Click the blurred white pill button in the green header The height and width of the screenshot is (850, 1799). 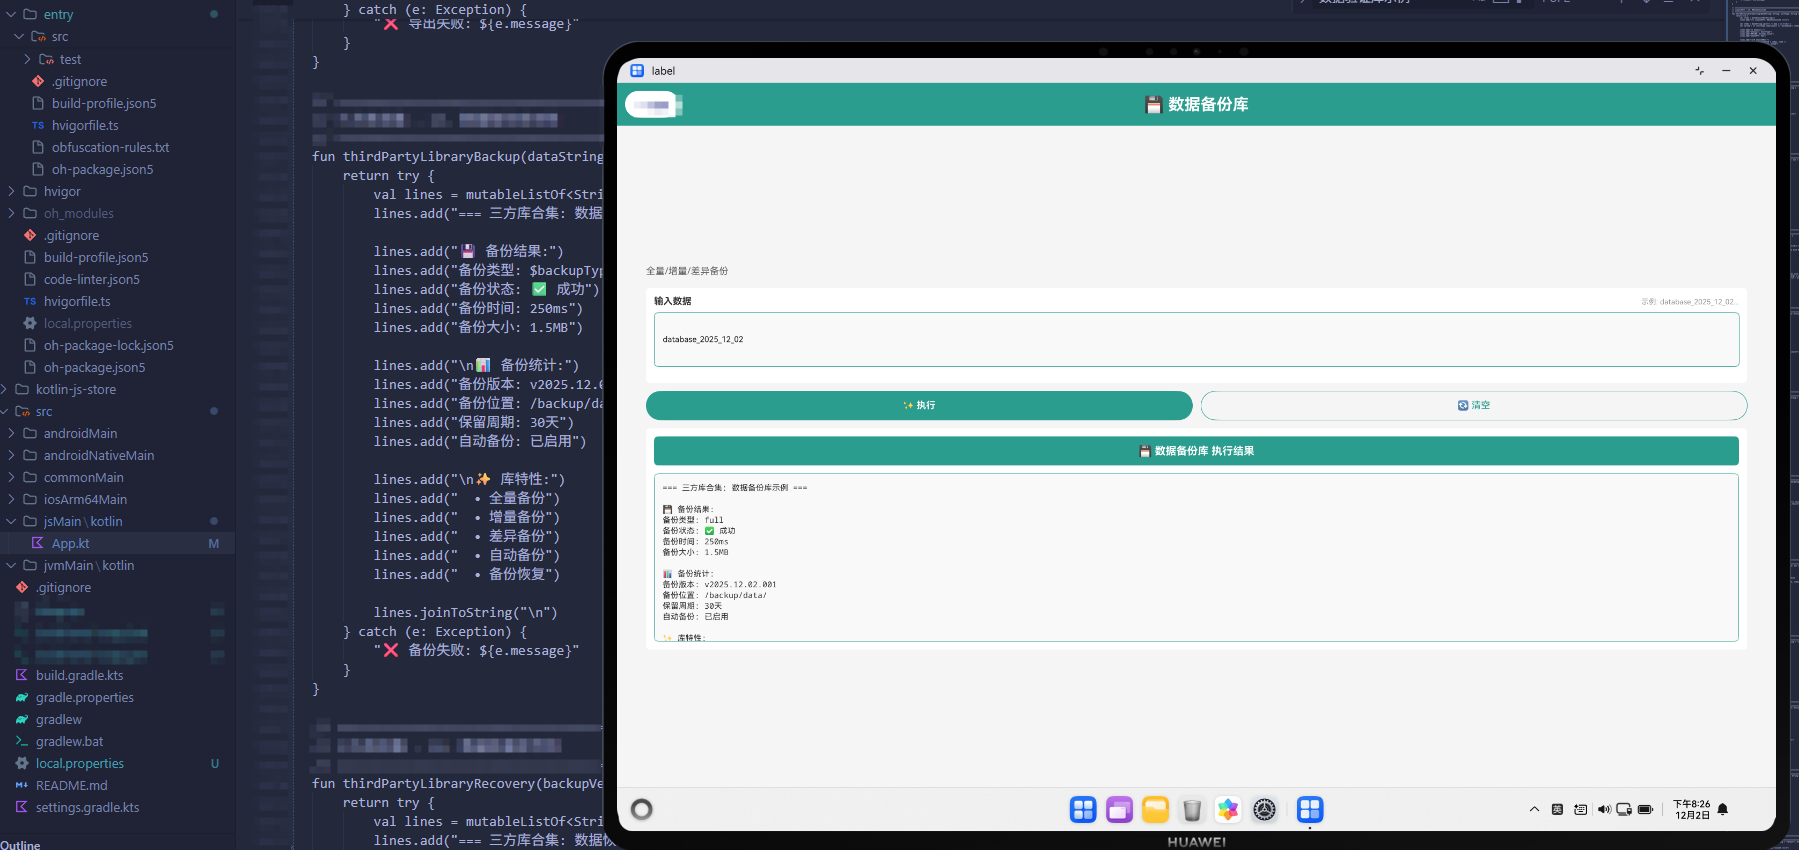point(653,104)
